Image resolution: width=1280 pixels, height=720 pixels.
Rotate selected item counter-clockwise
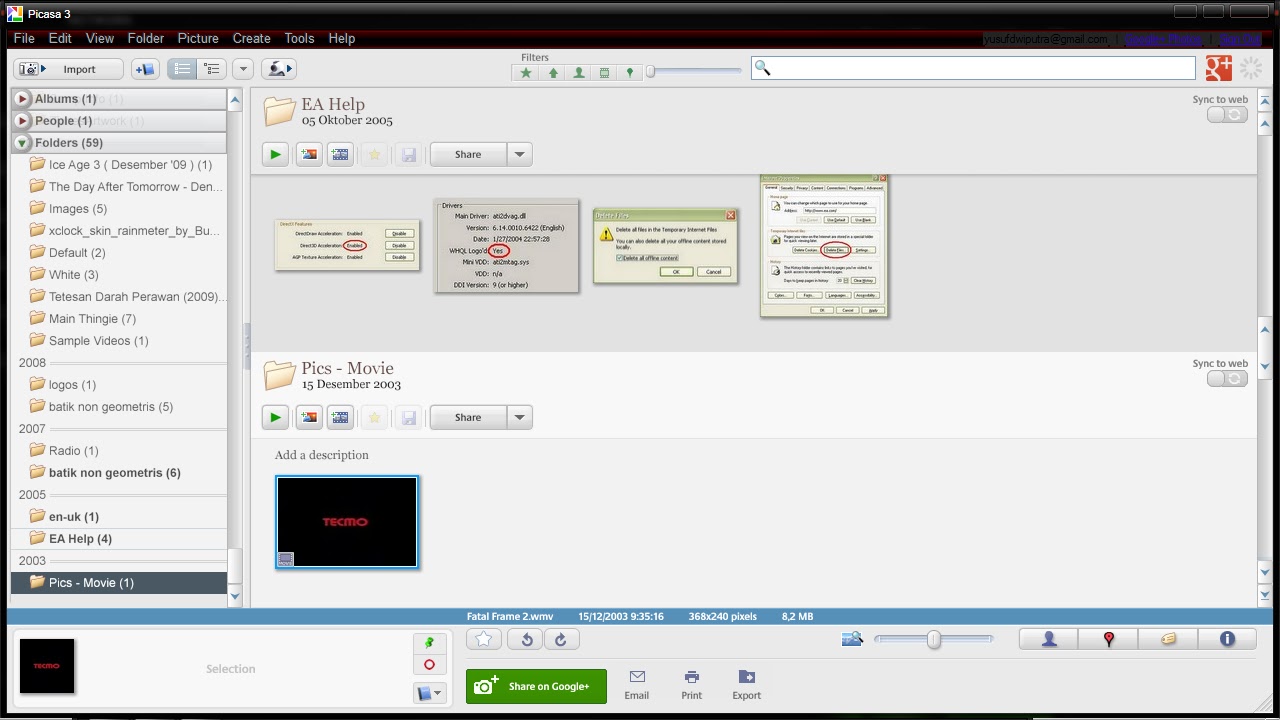[x=526, y=639]
